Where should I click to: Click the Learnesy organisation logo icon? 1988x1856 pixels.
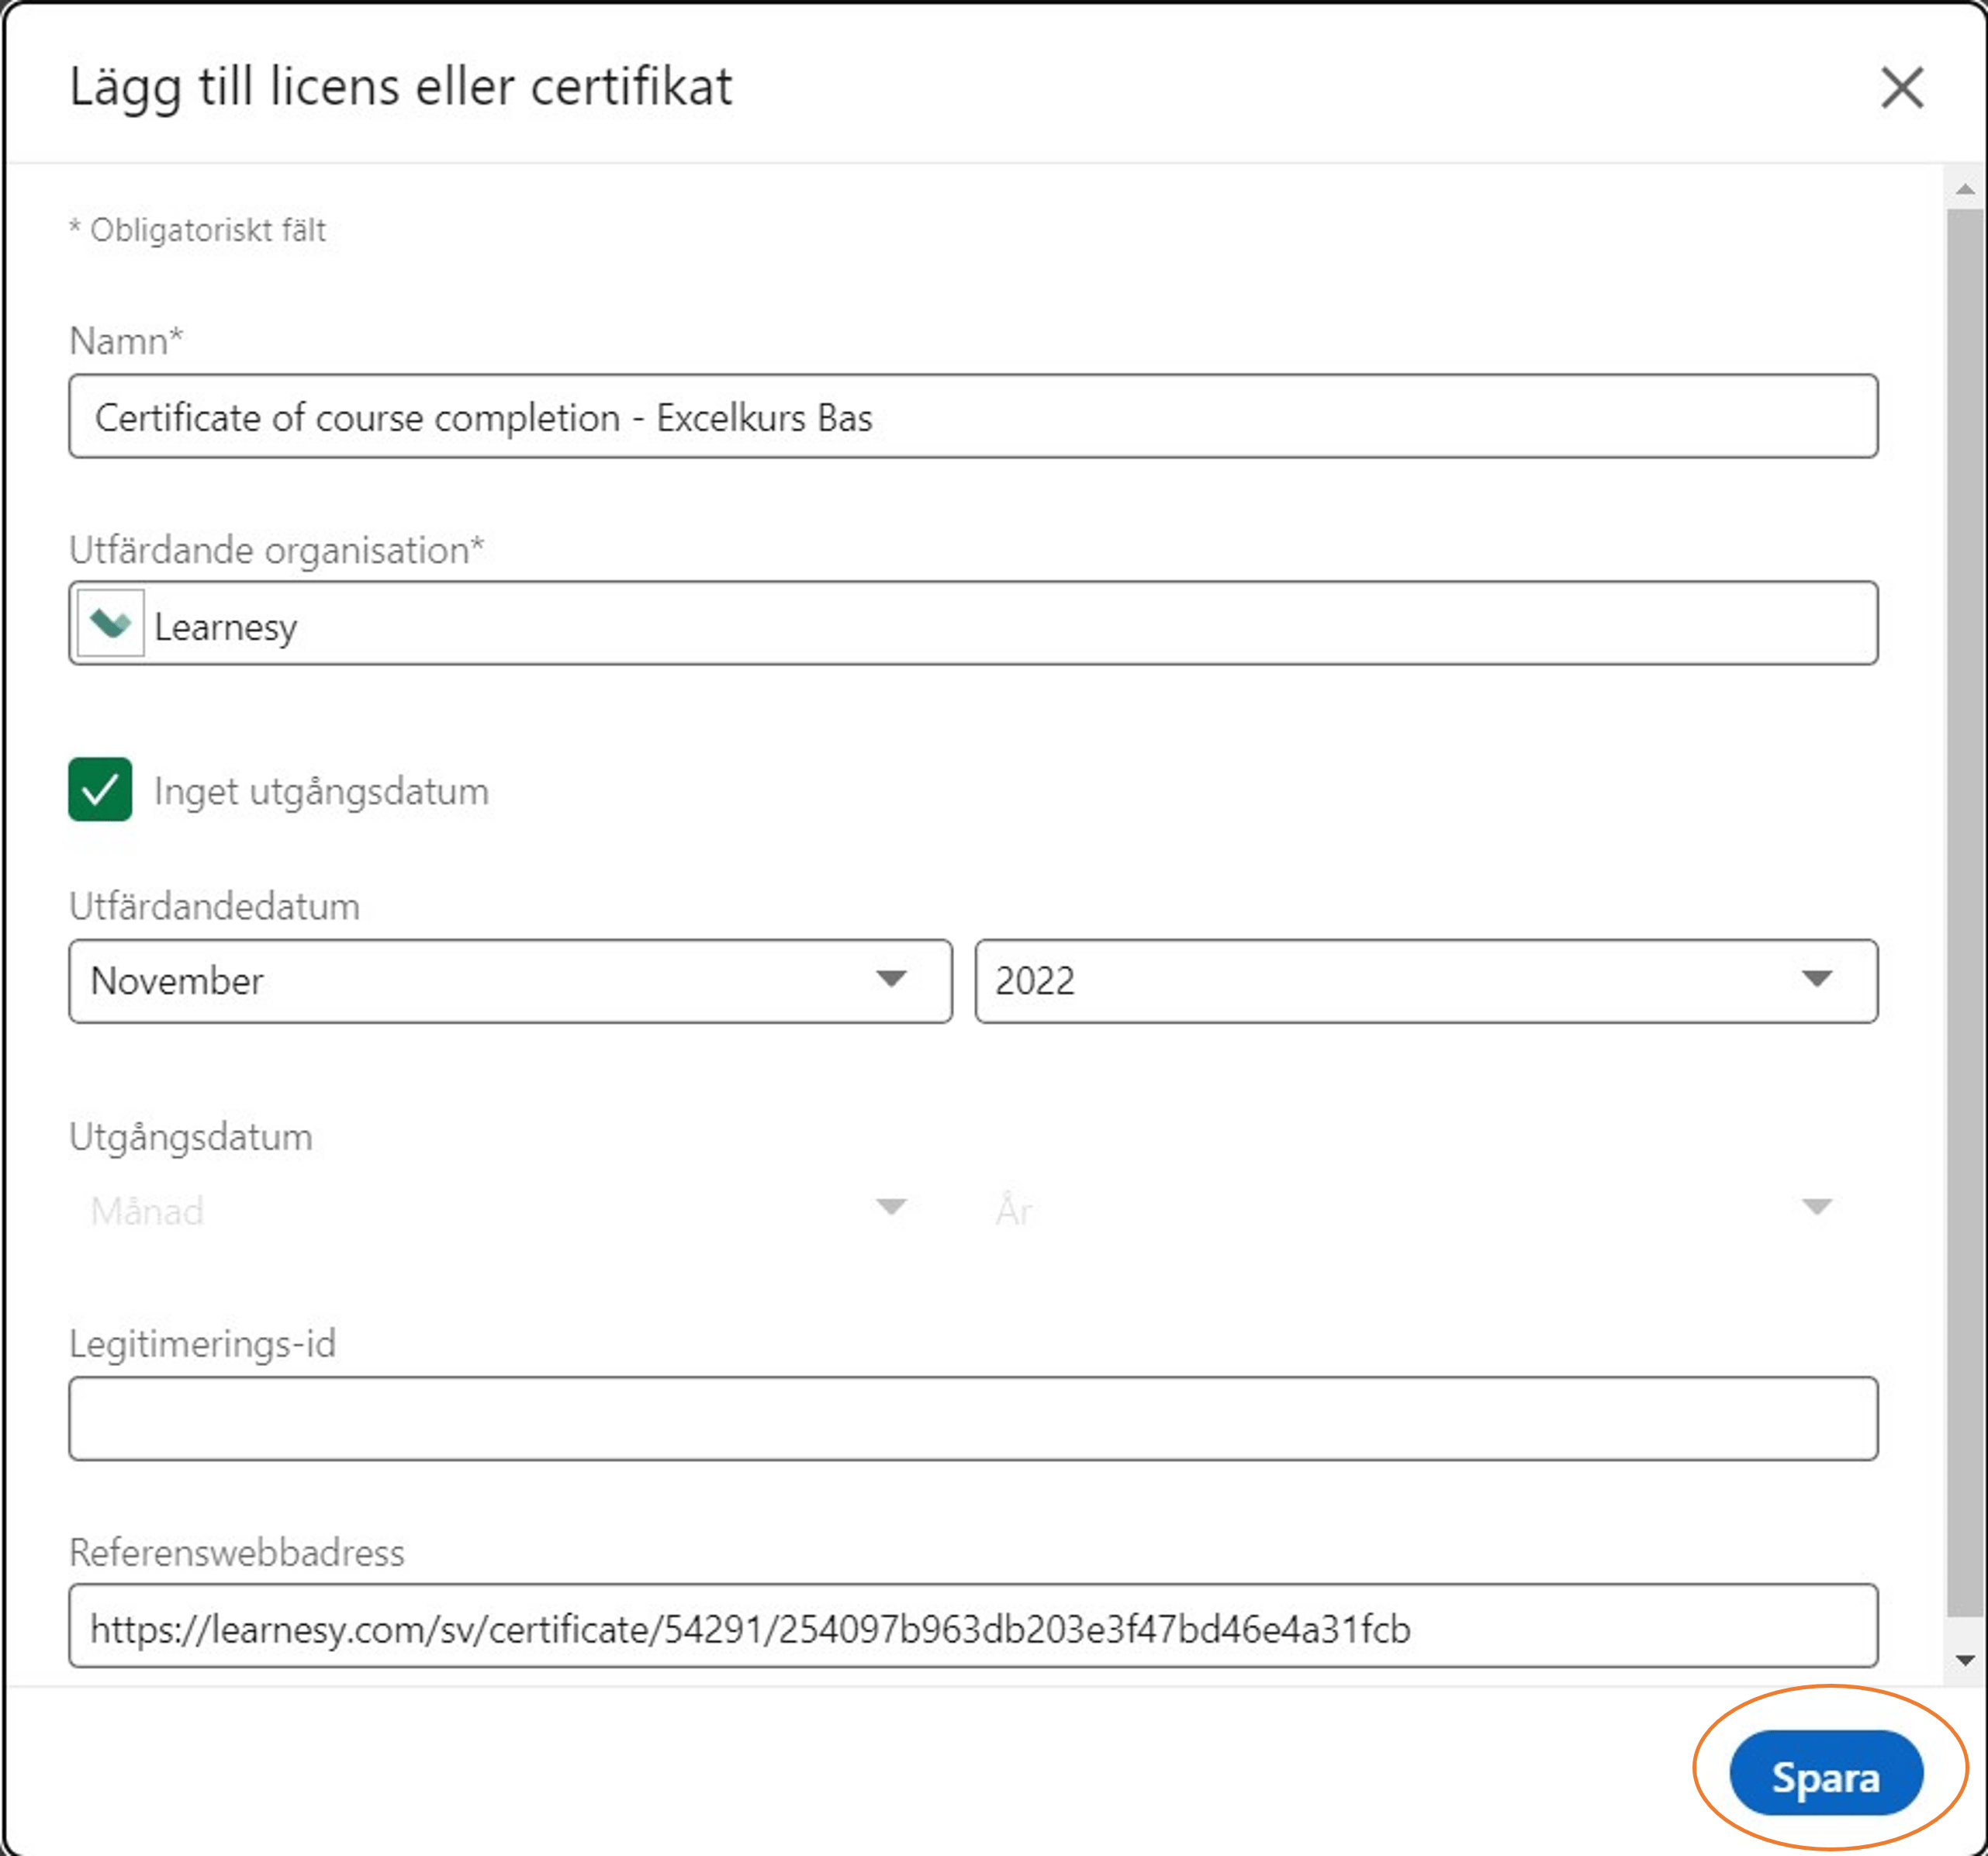click(x=110, y=624)
